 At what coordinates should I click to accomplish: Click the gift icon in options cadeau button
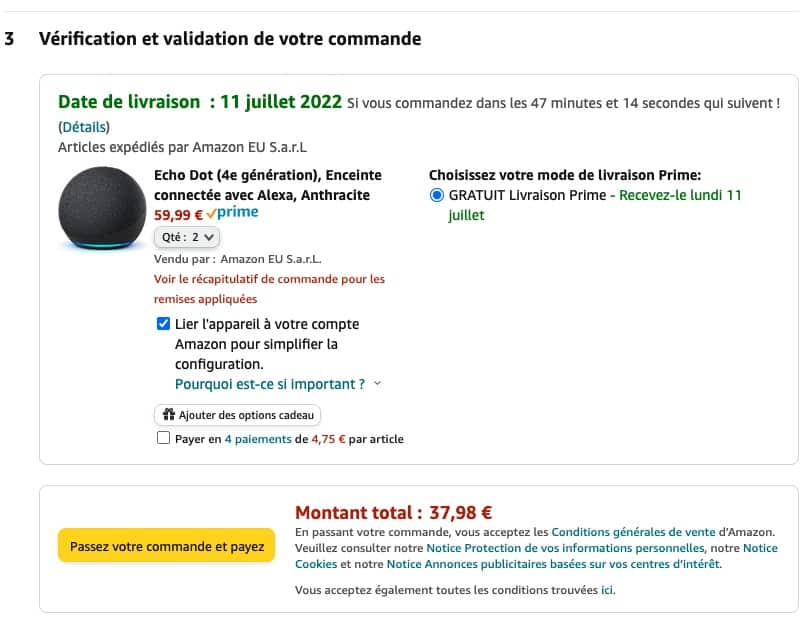pos(168,414)
